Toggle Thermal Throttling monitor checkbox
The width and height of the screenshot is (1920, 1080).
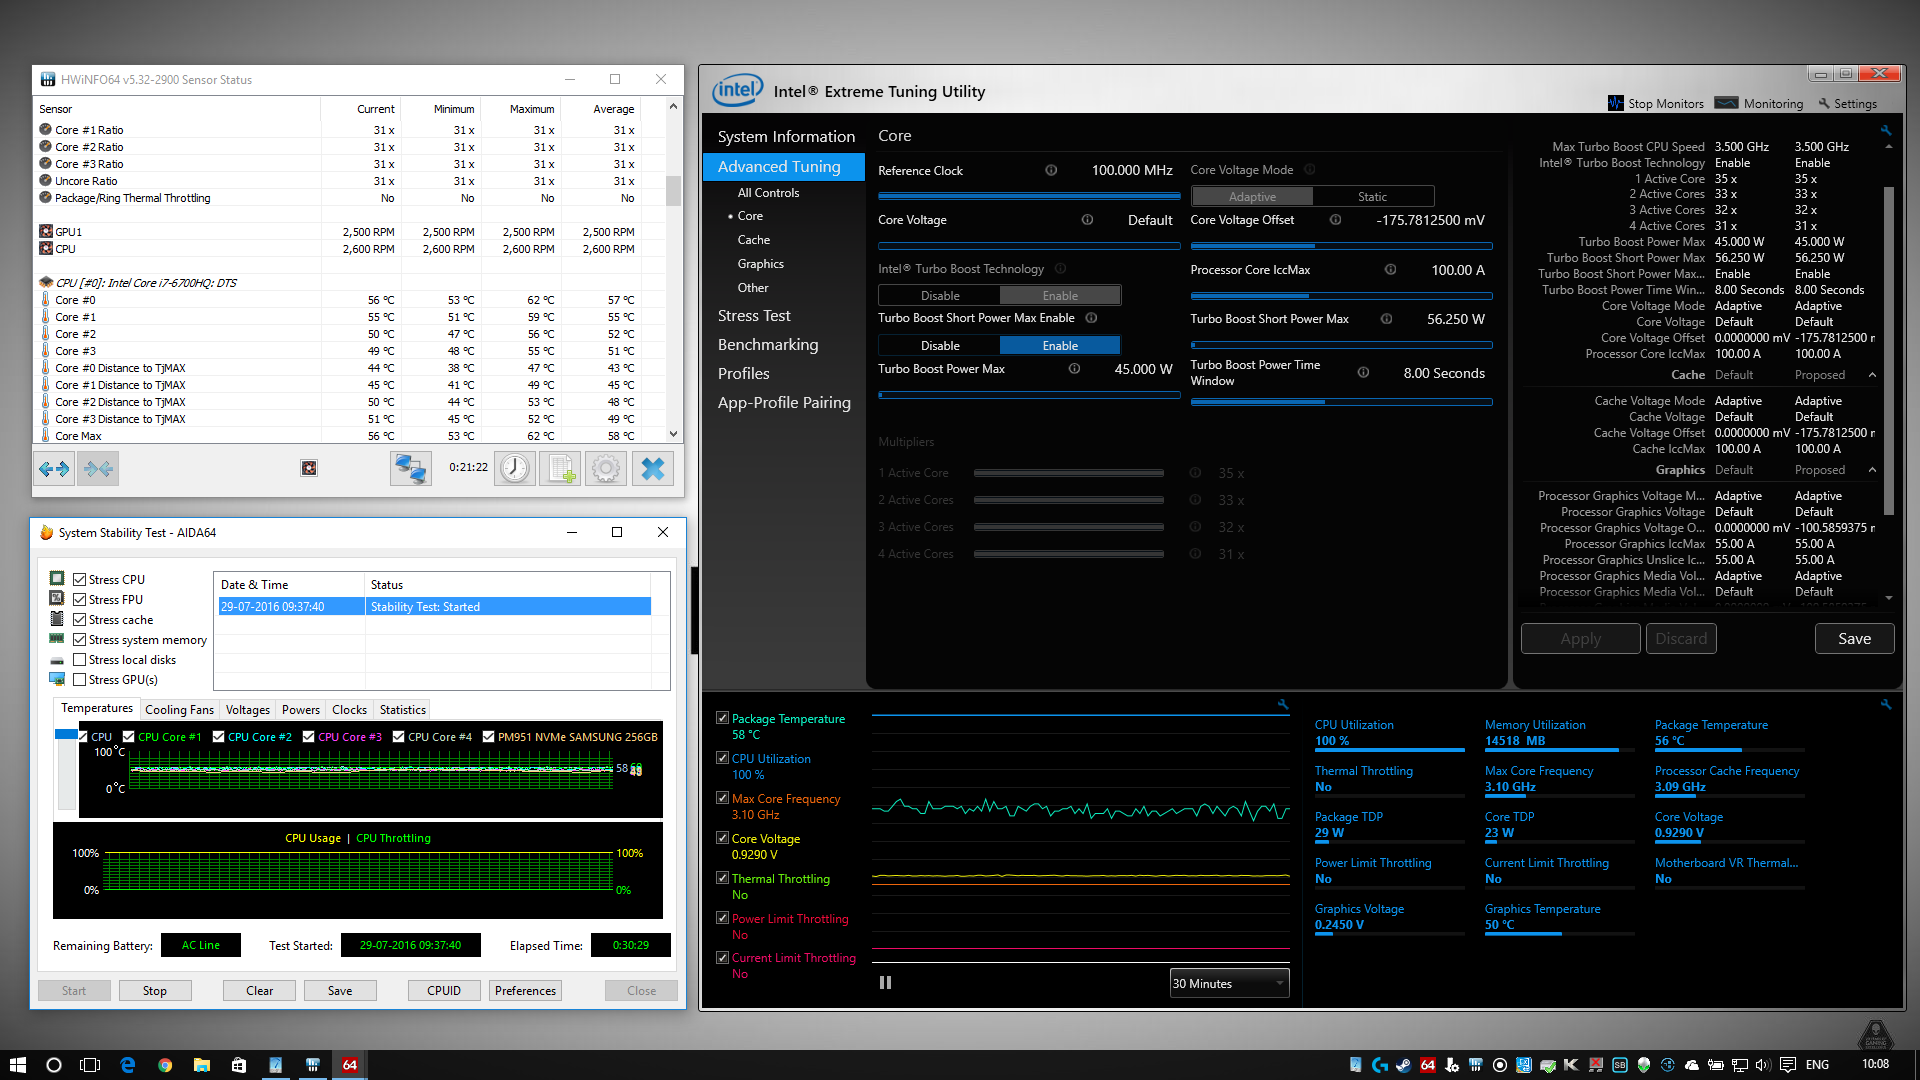point(722,878)
